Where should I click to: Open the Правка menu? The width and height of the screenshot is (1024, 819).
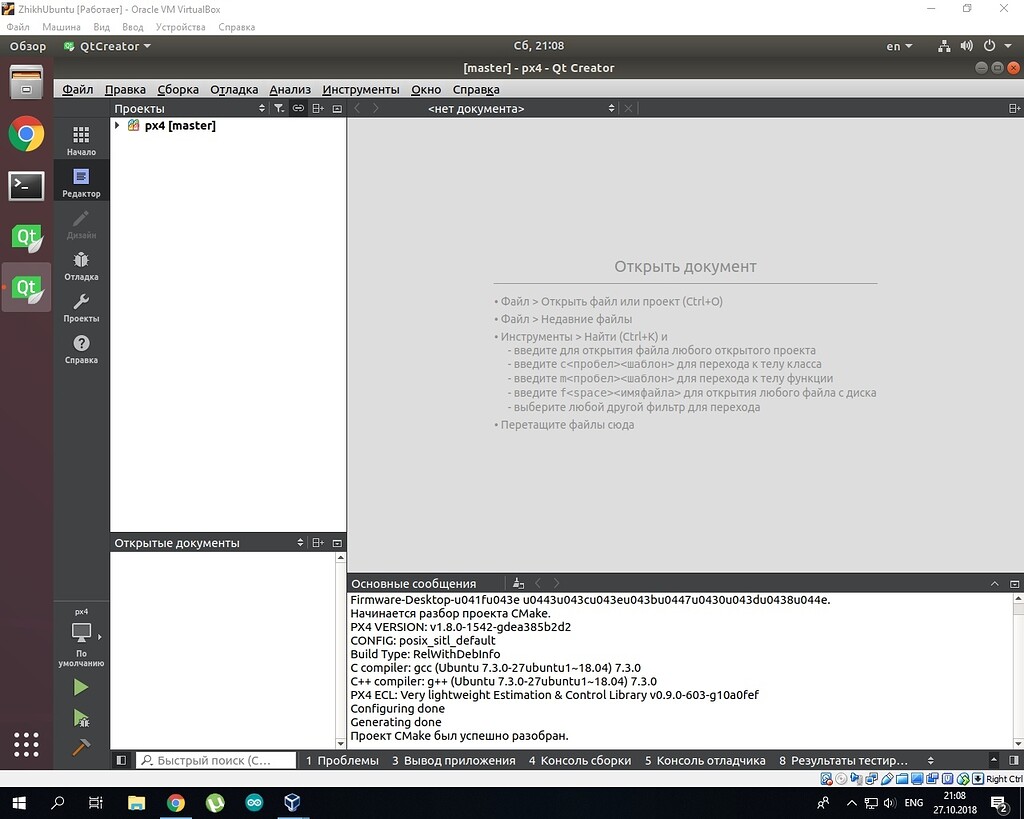tap(125, 89)
